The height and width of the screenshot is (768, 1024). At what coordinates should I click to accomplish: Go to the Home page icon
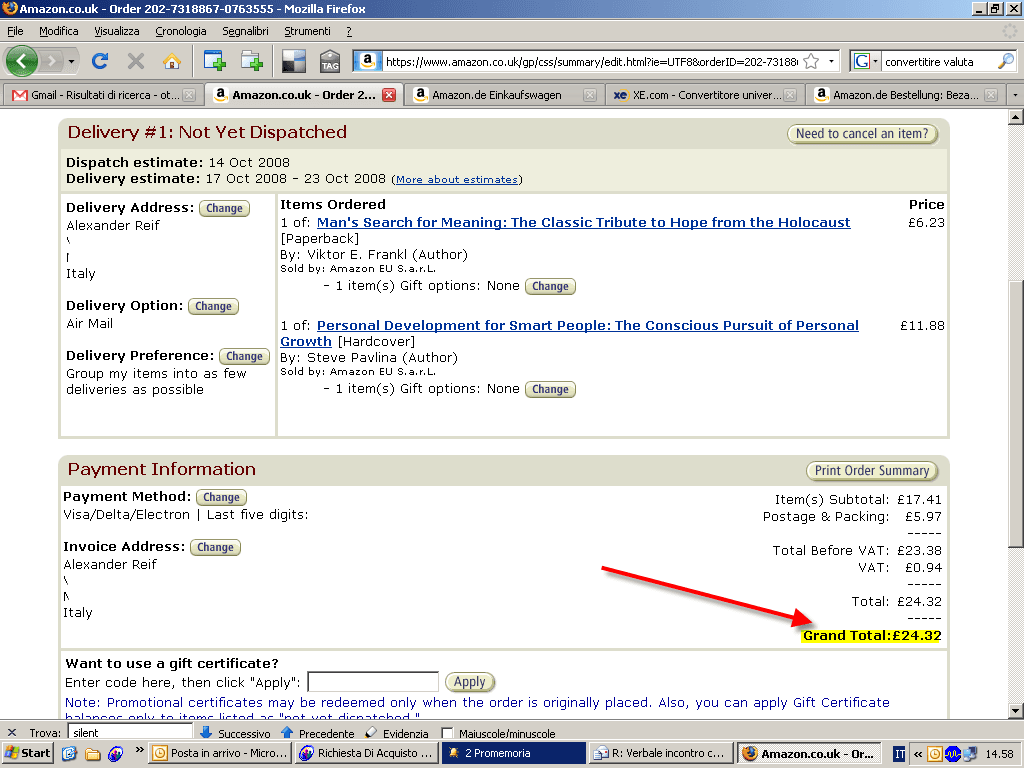[172, 61]
